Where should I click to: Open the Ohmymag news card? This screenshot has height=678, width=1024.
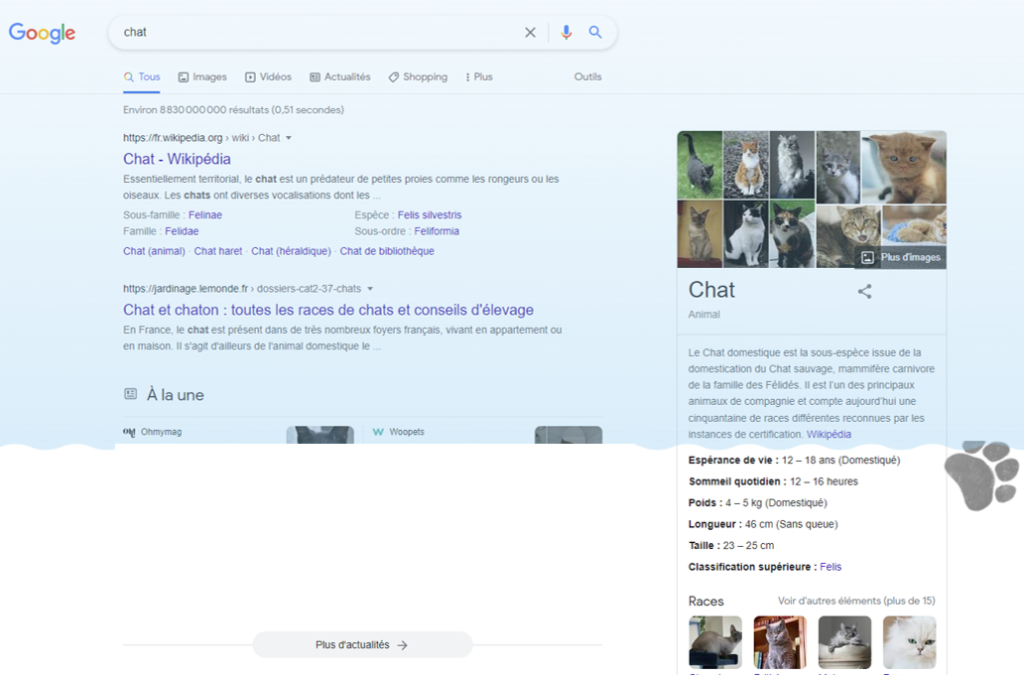[238, 434]
